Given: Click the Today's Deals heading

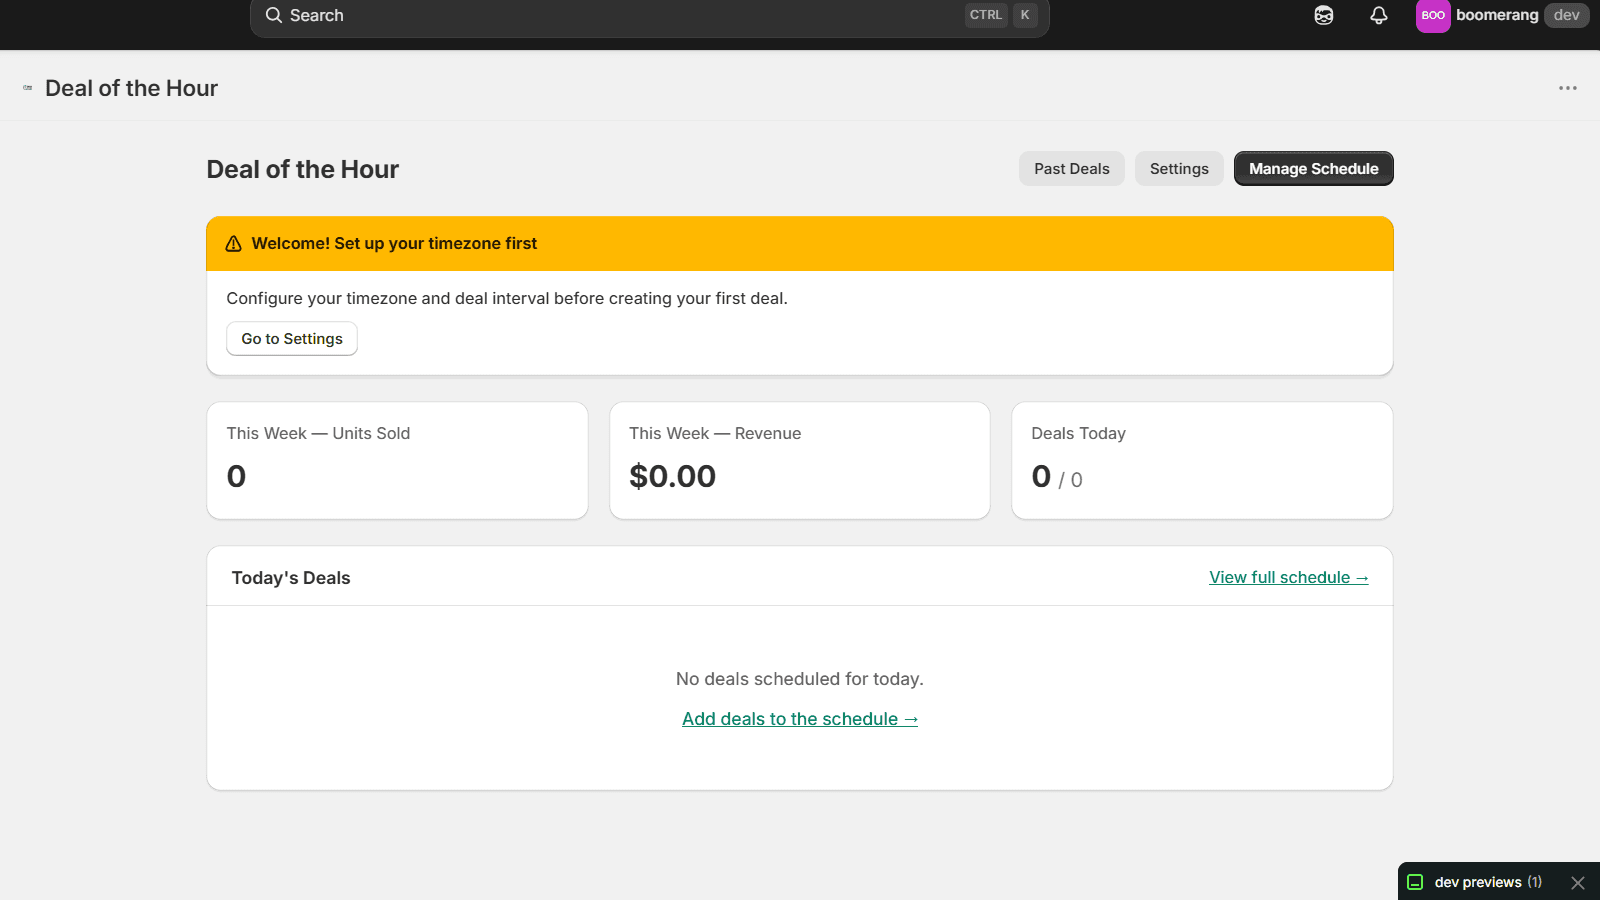Looking at the screenshot, I should (x=291, y=578).
